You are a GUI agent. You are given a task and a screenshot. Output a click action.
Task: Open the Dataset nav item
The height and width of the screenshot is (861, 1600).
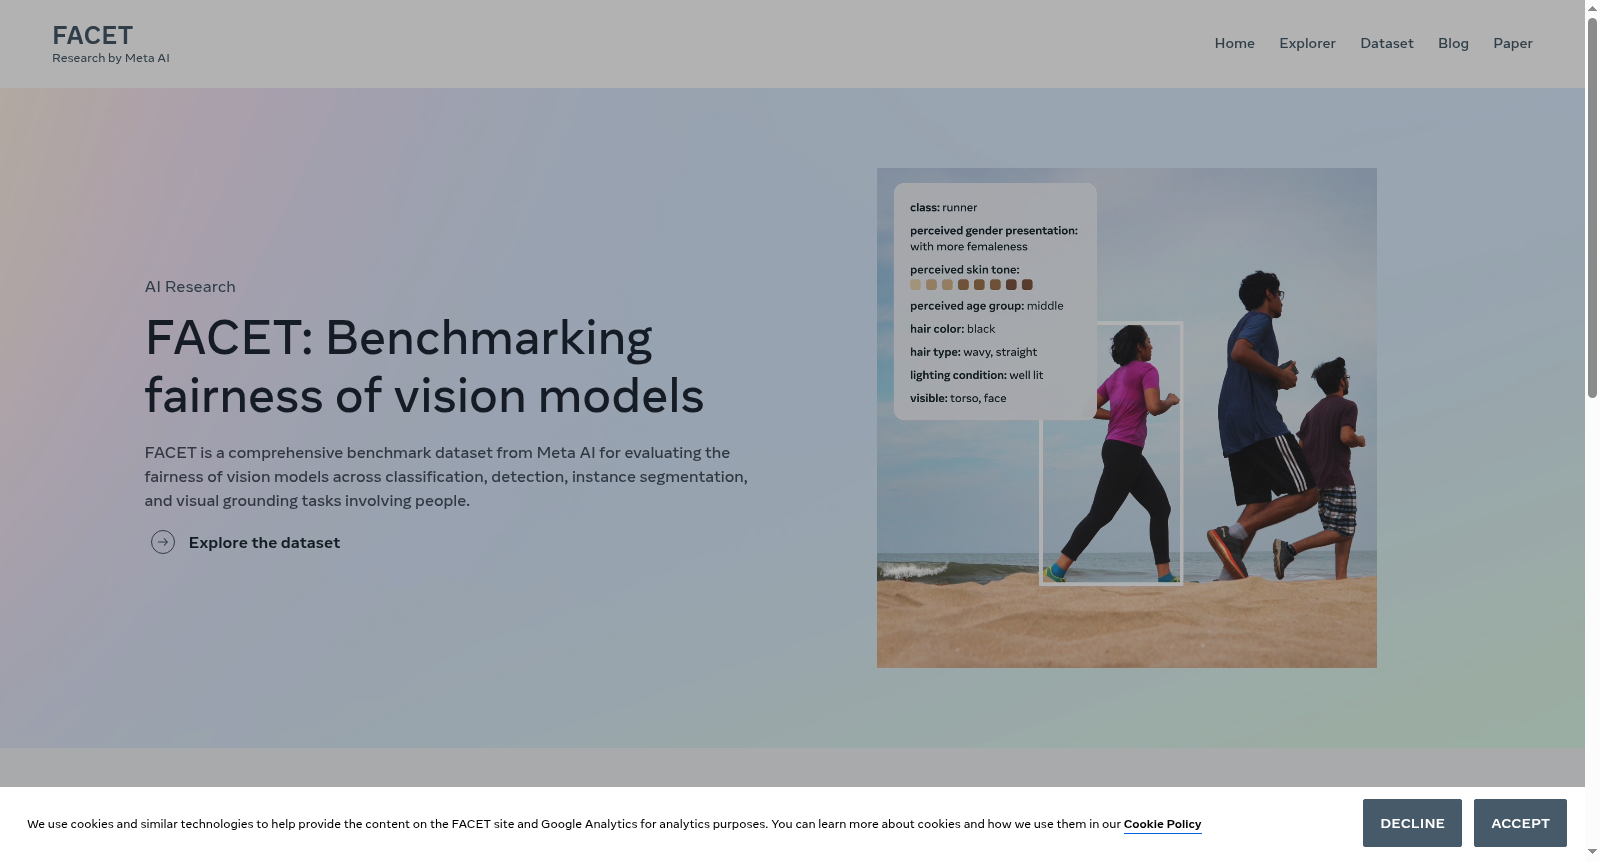tap(1386, 43)
